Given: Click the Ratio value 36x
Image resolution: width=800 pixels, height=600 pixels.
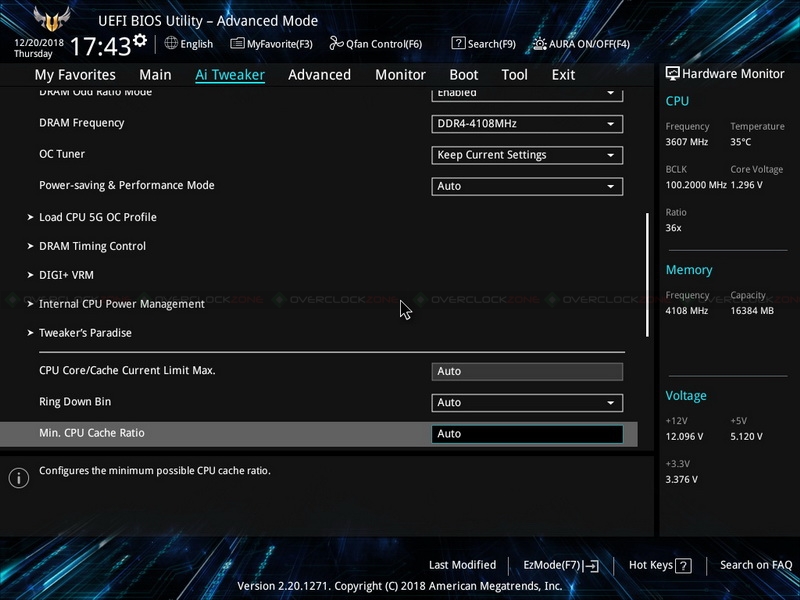Looking at the screenshot, I should click(x=673, y=228).
